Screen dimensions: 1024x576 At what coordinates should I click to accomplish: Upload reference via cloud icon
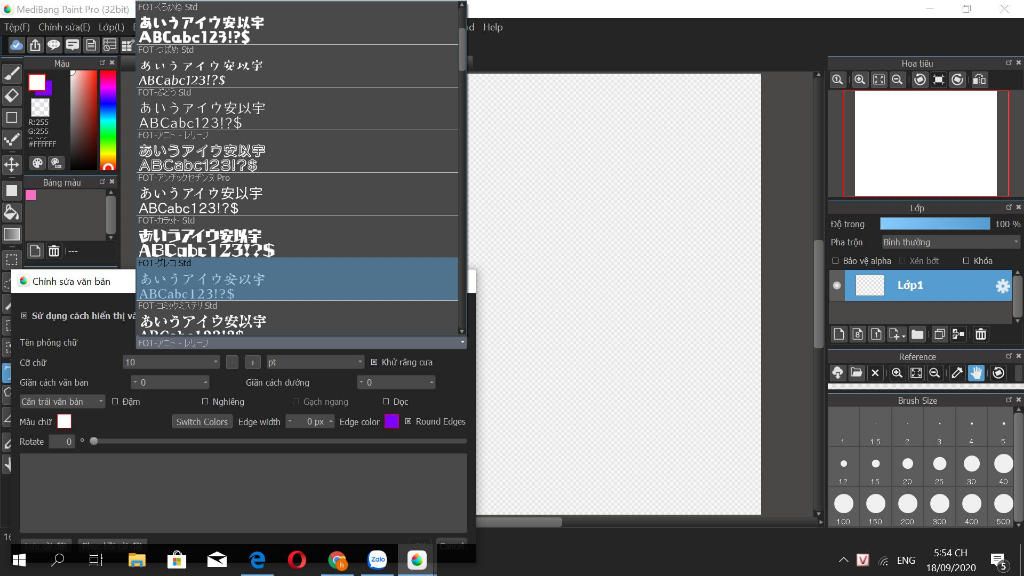click(x=837, y=373)
